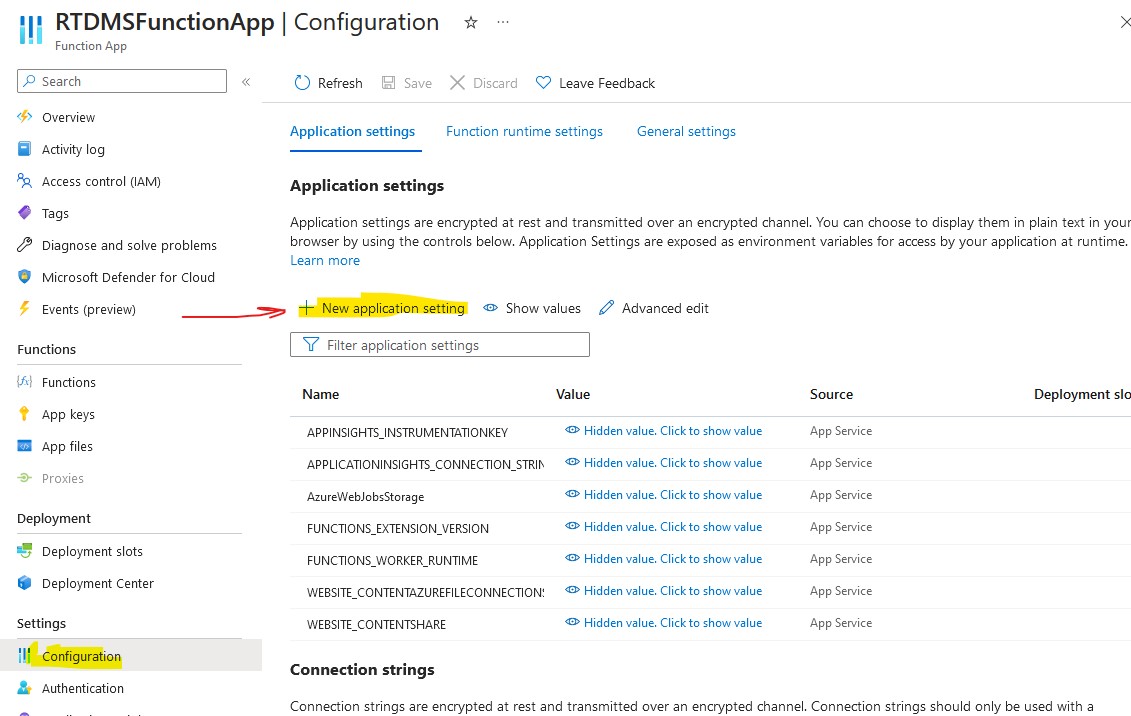Image resolution: width=1131 pixels, height=716 pixels.
Task: Focus the sidebar Search field
Action: click(x=122, y=81)
